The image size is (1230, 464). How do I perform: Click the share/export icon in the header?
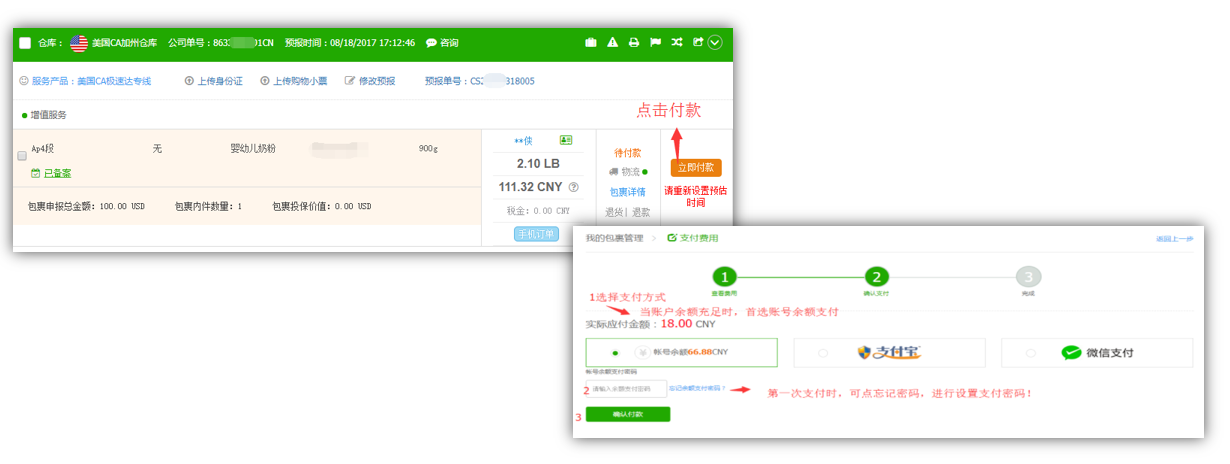click(698, 42)
